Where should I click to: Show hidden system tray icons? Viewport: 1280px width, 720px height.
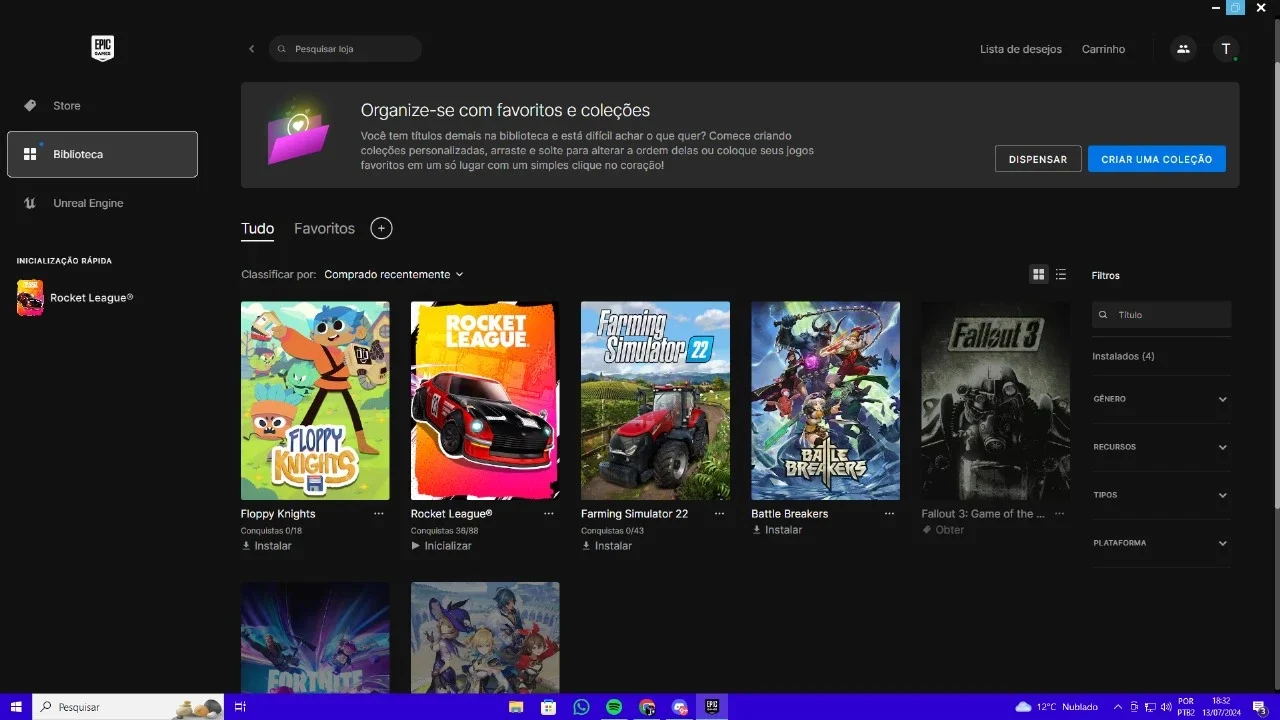[1118, 707]
